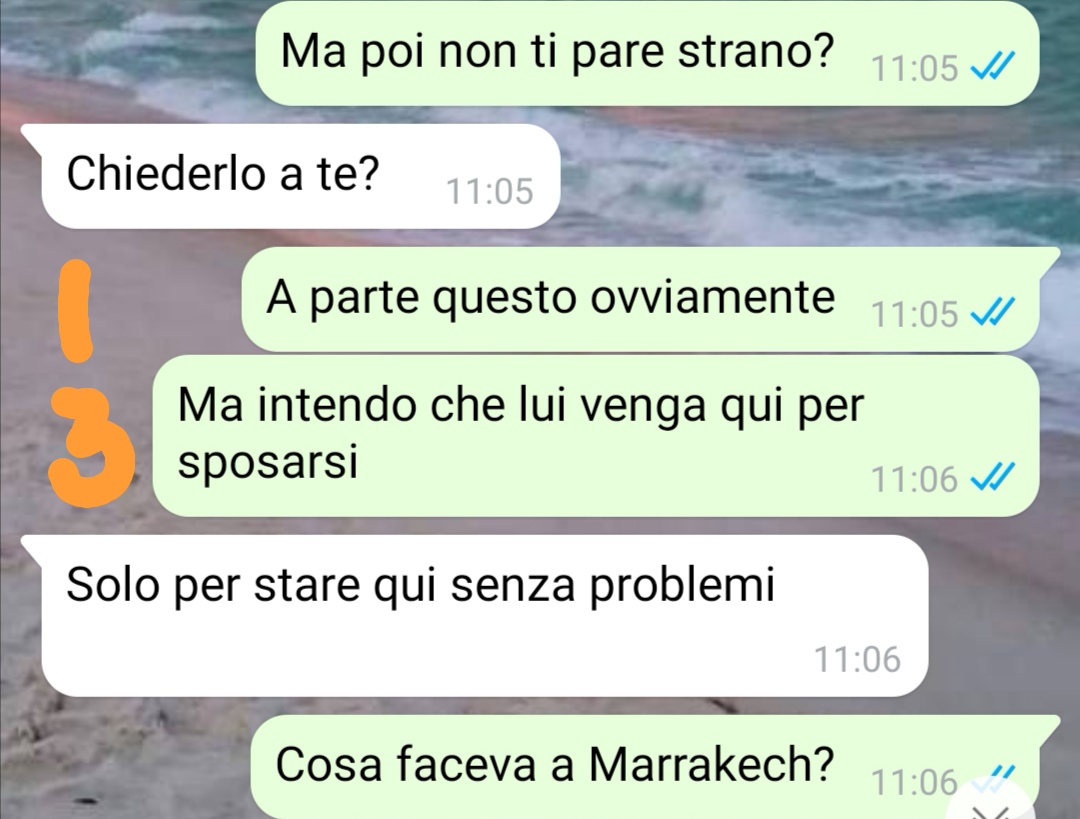
Task: Click the word 'sposarsi' in the green bubble
Action: point(268,462)
